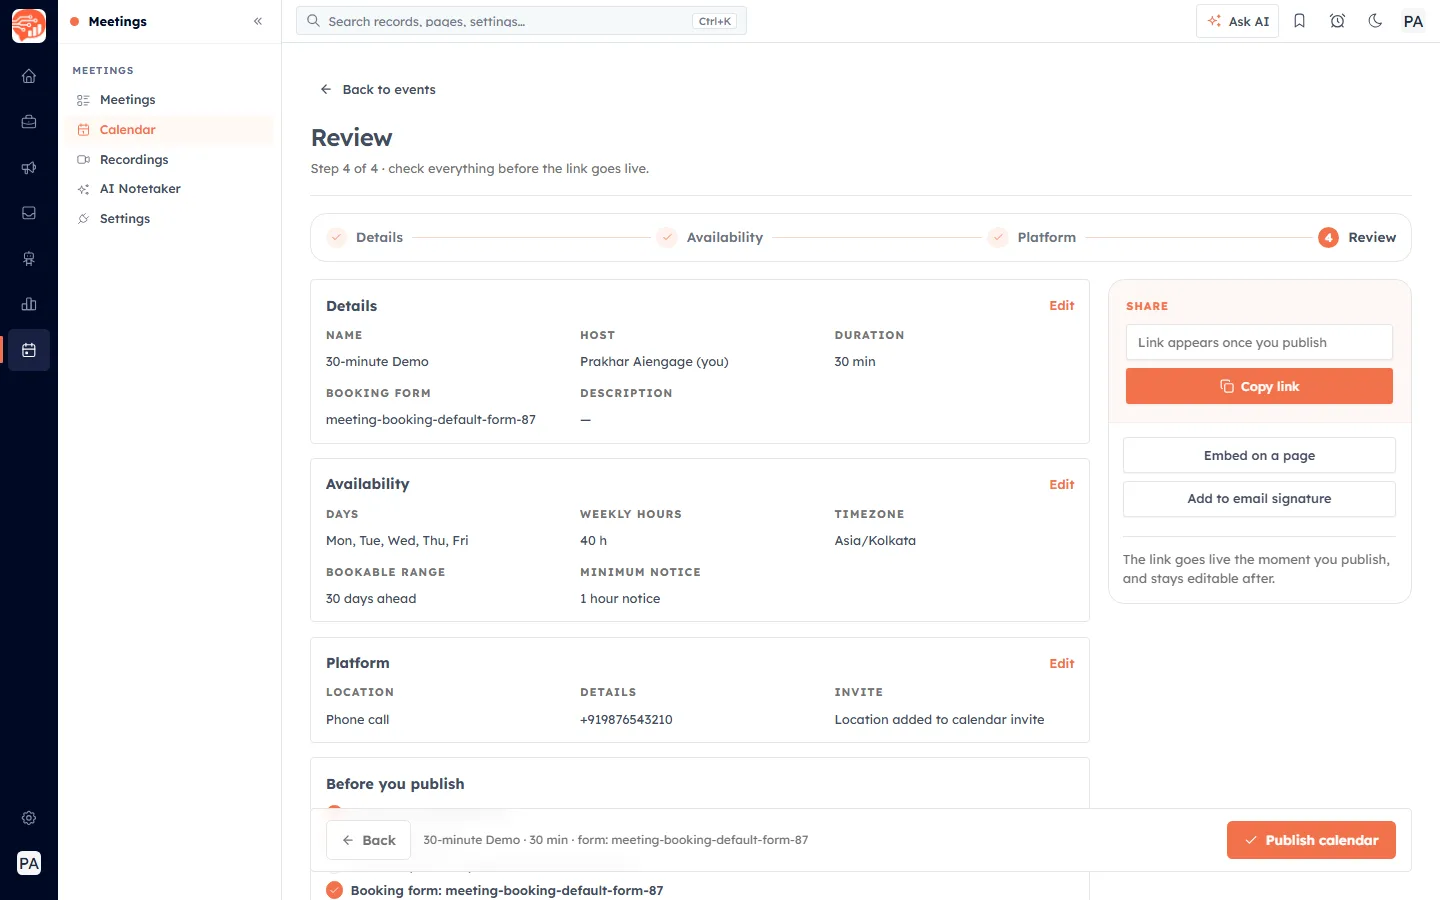This screenshot has height=900, width=1440.
Task: Open the settings gear at the rail bottom
Action: [29, 818]
